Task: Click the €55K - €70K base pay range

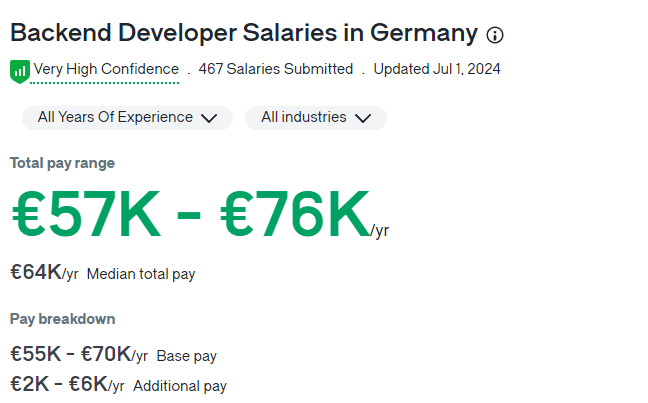Action: point(70,354)
